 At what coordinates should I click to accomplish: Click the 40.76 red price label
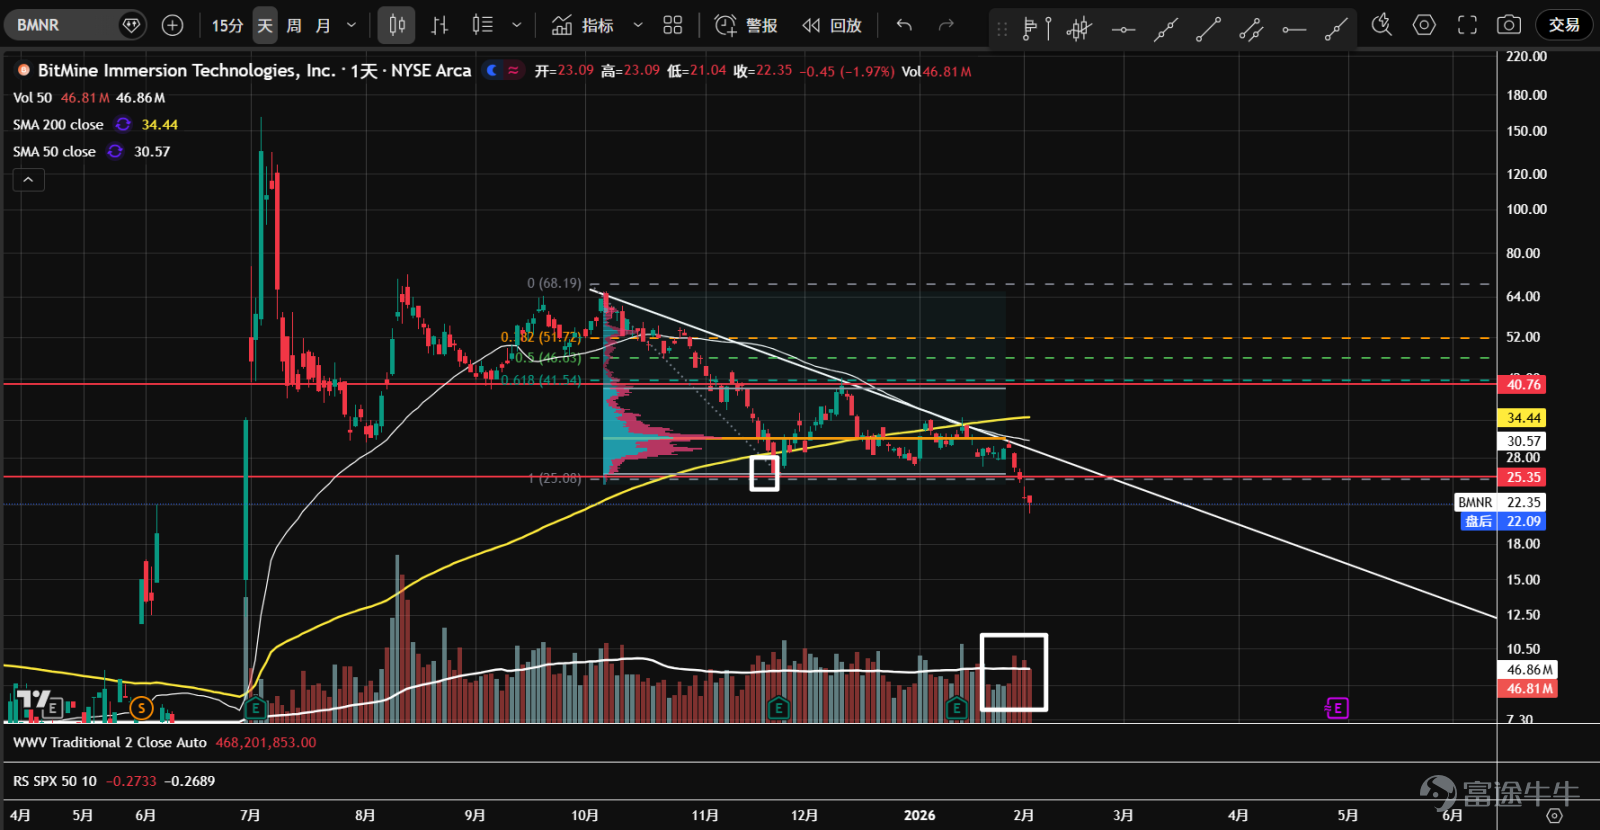coord(1523,384)
